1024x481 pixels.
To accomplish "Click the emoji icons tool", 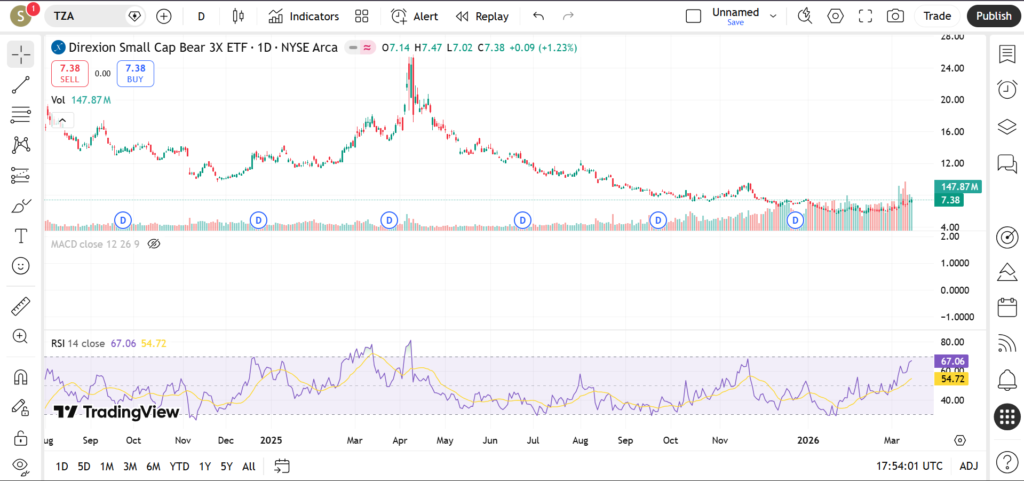I will [20, 266].
